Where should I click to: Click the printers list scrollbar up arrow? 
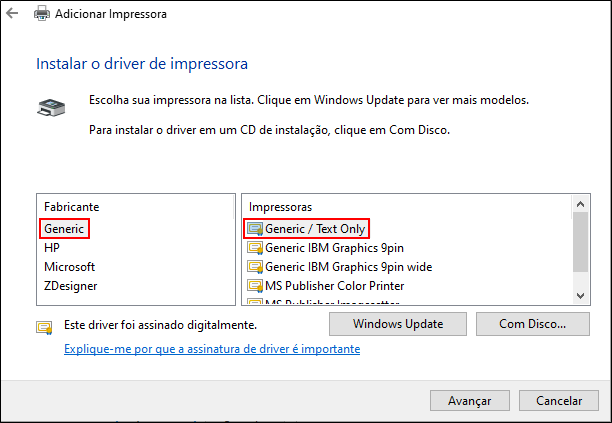coord(580,206)
